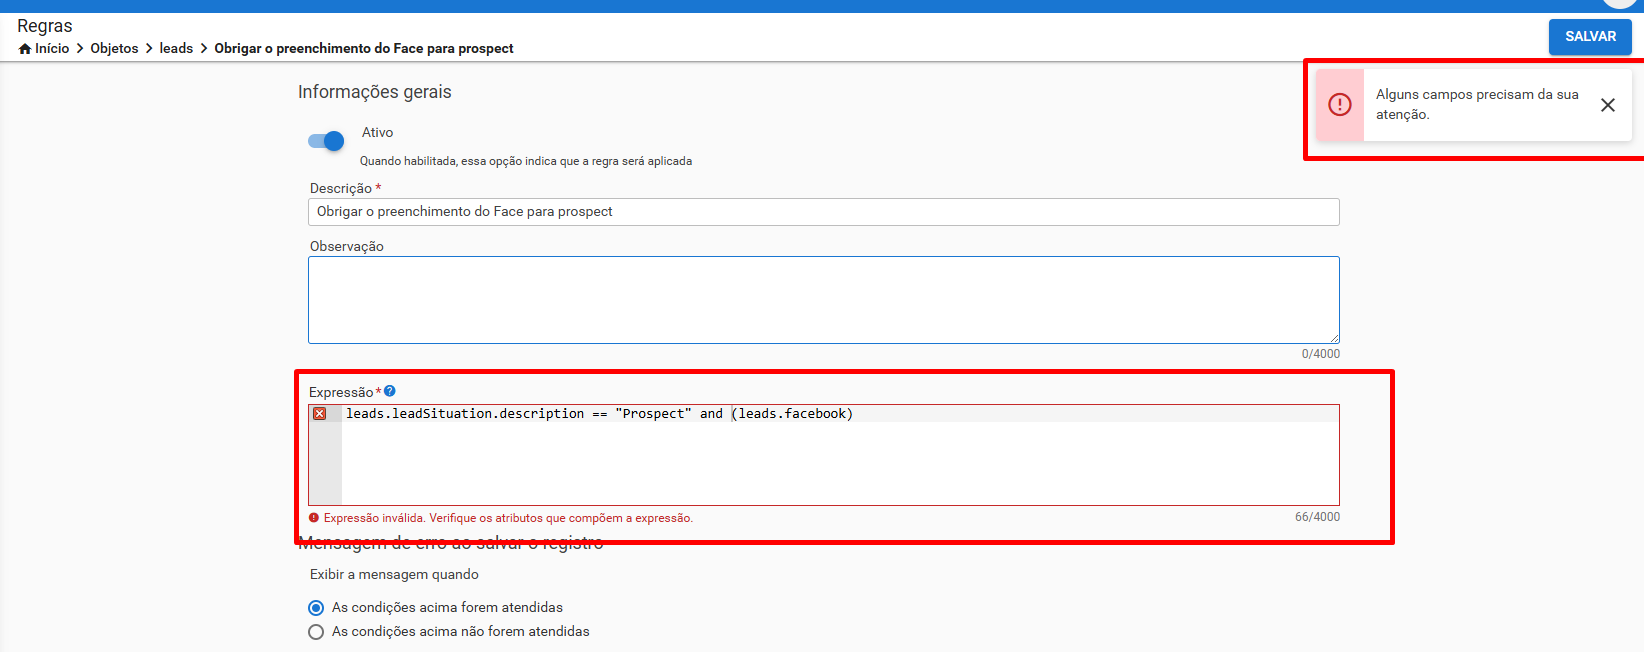This screenshot has width=1644, height=652.
Task: Click the 0/4000 character counter
Action: pyautogui.click(x=1320, y=354)
